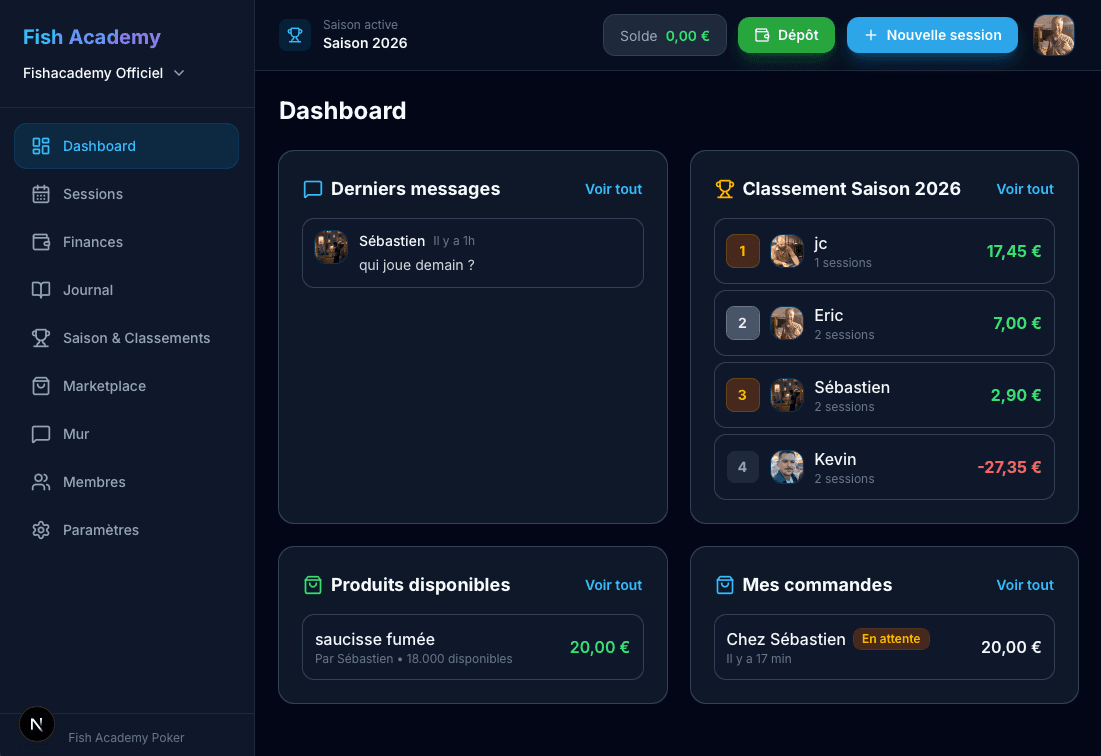Image resolution: width=1101 pixels, height=756 pixels.
Task: Click the Saison active trophy icon in header
Action: pos(295,35)
